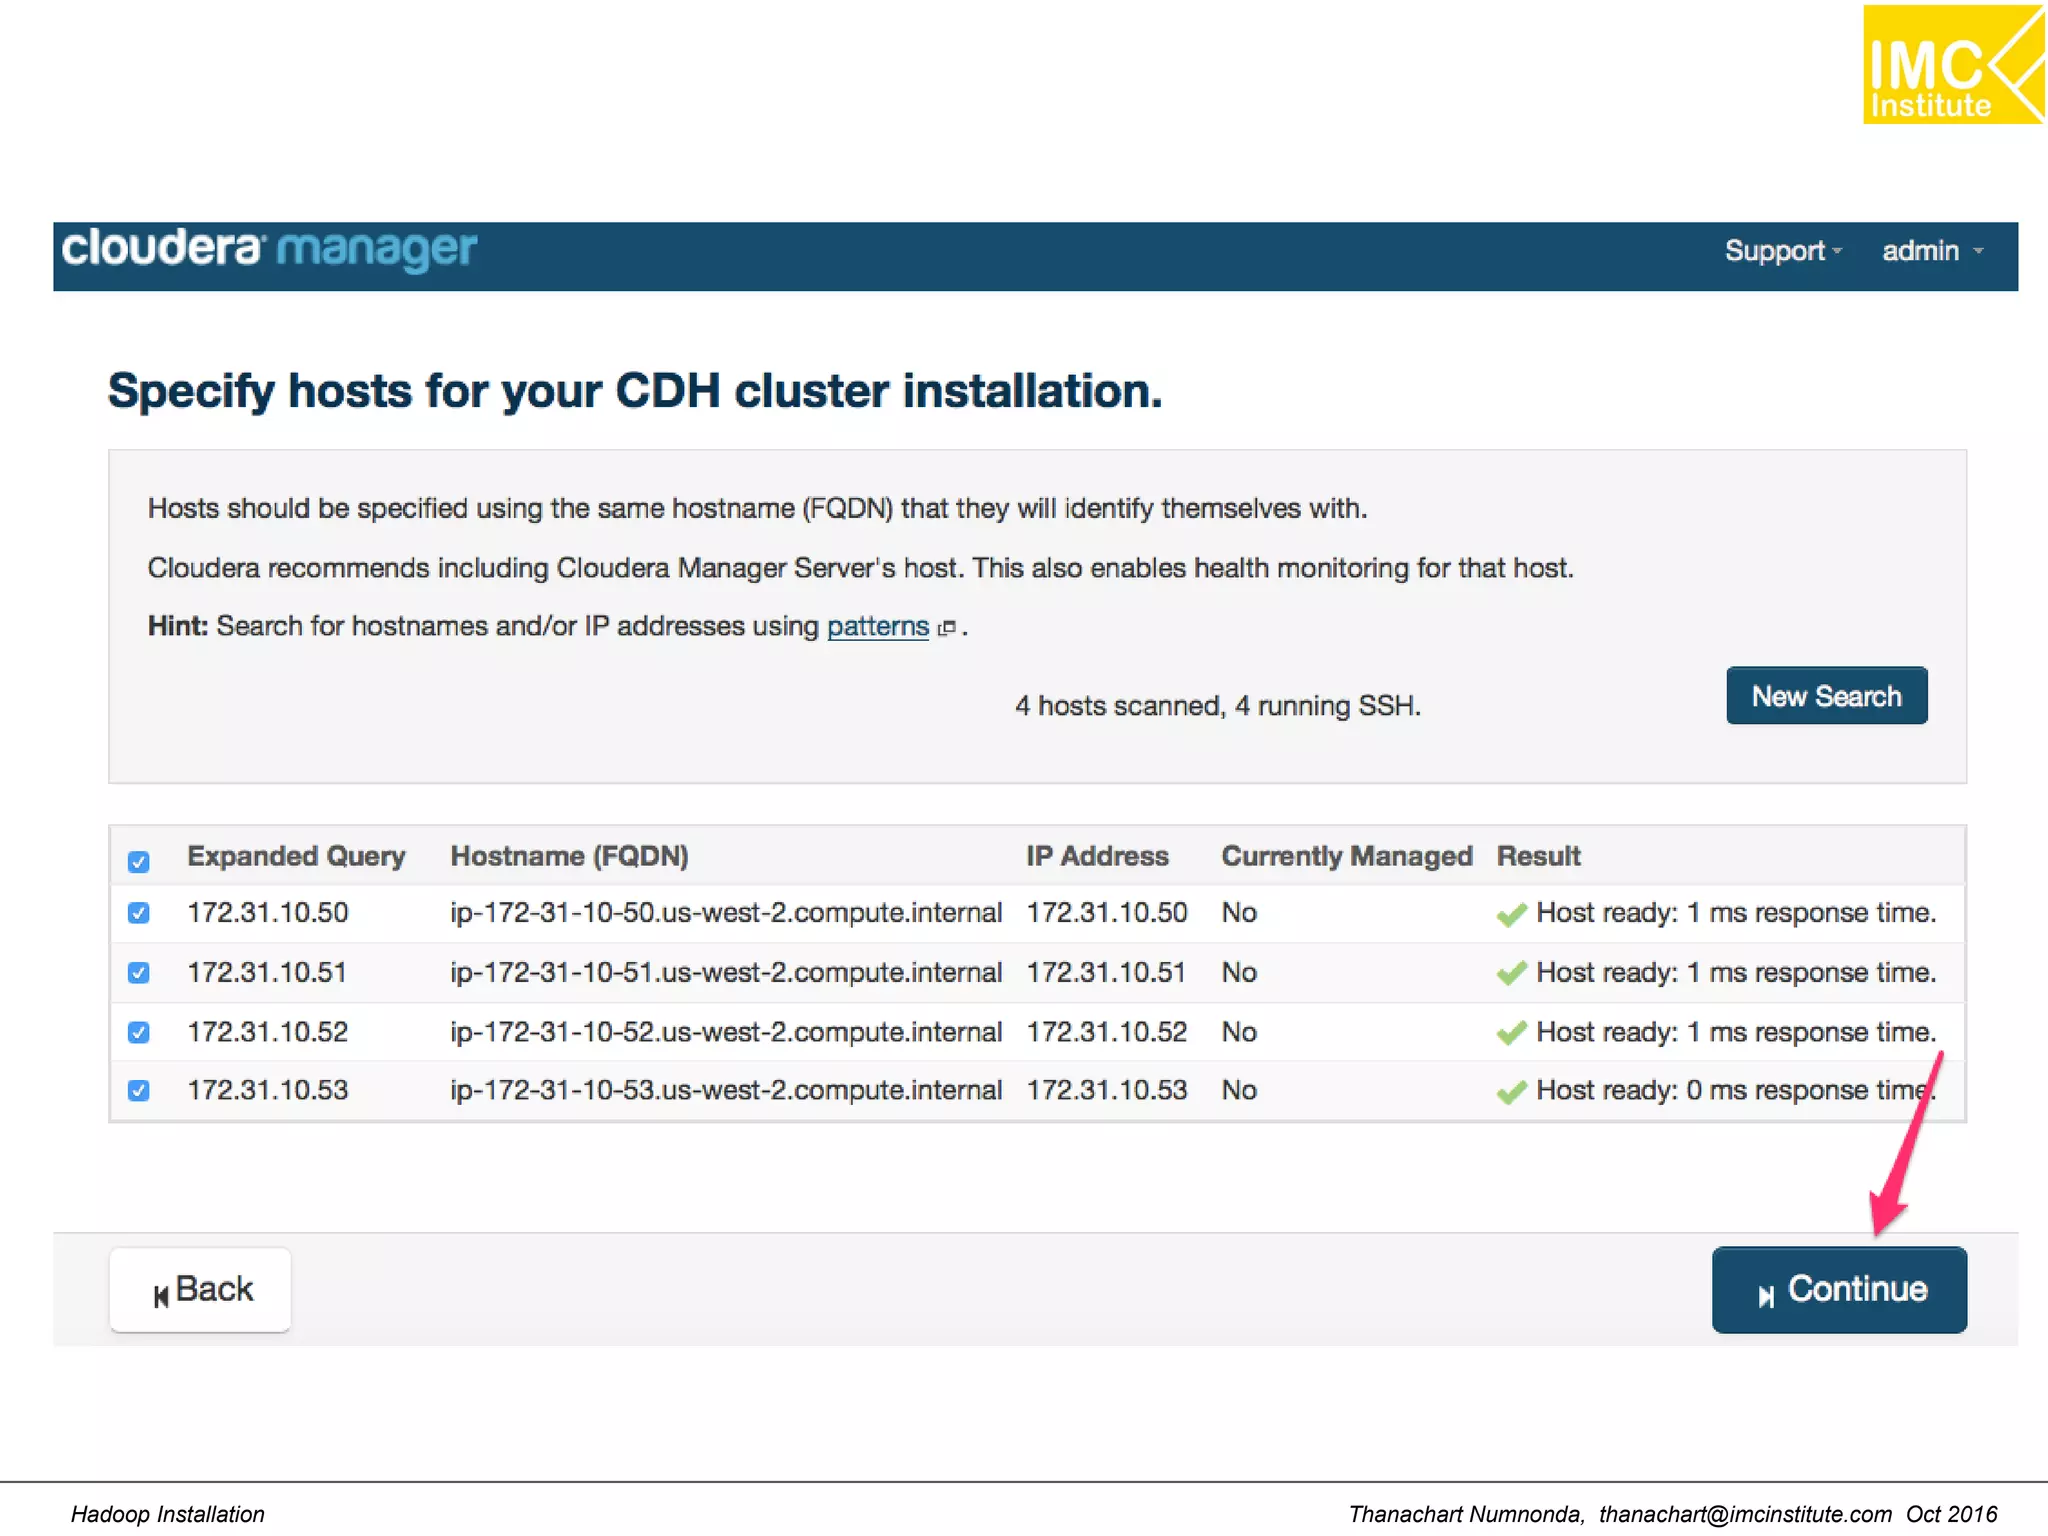Click green checkmark for host 172.31.10.52

pyautogui.click(x=1511, y=1032)
